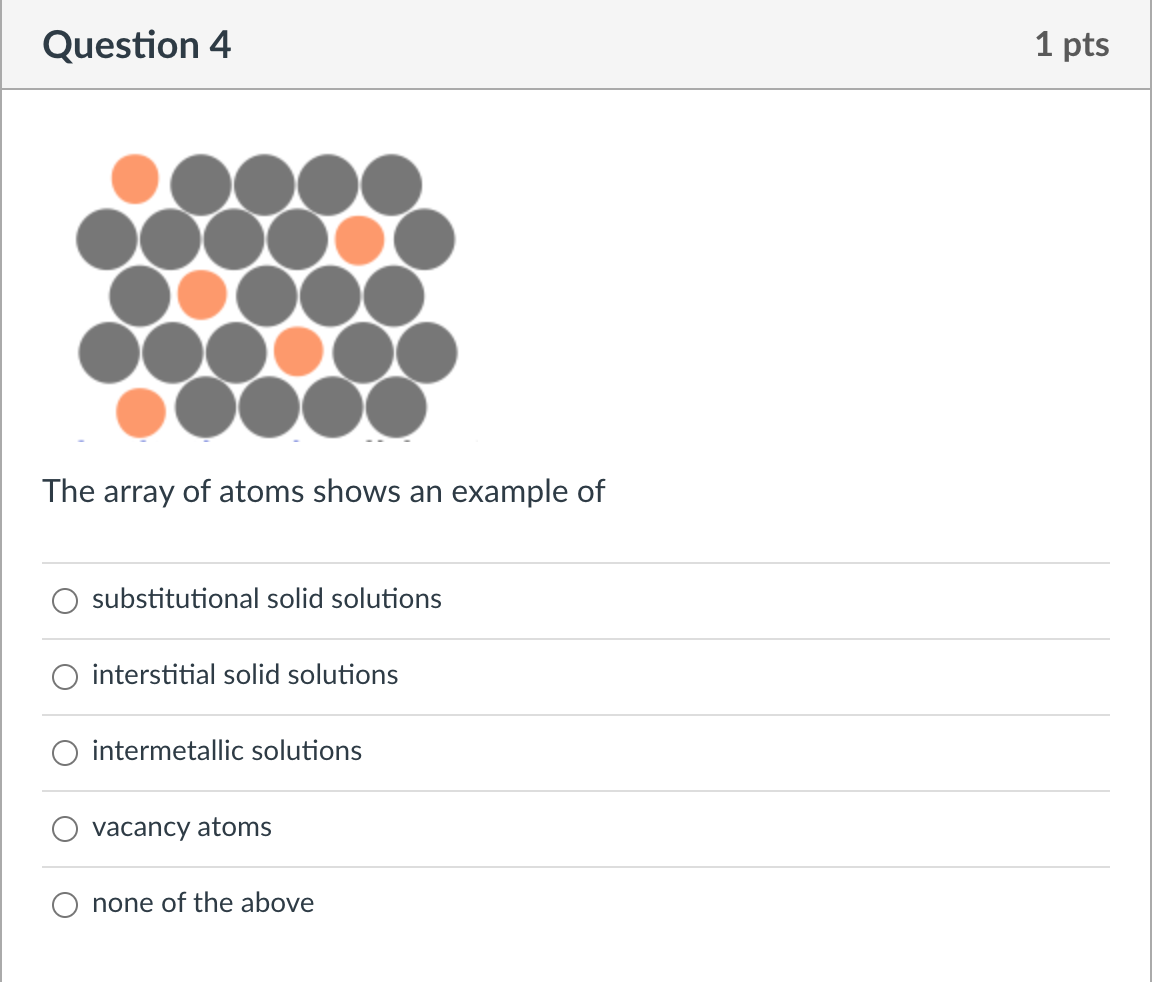
Task: Click the substitutional solid solutions answer text
Action: (266, 599)
